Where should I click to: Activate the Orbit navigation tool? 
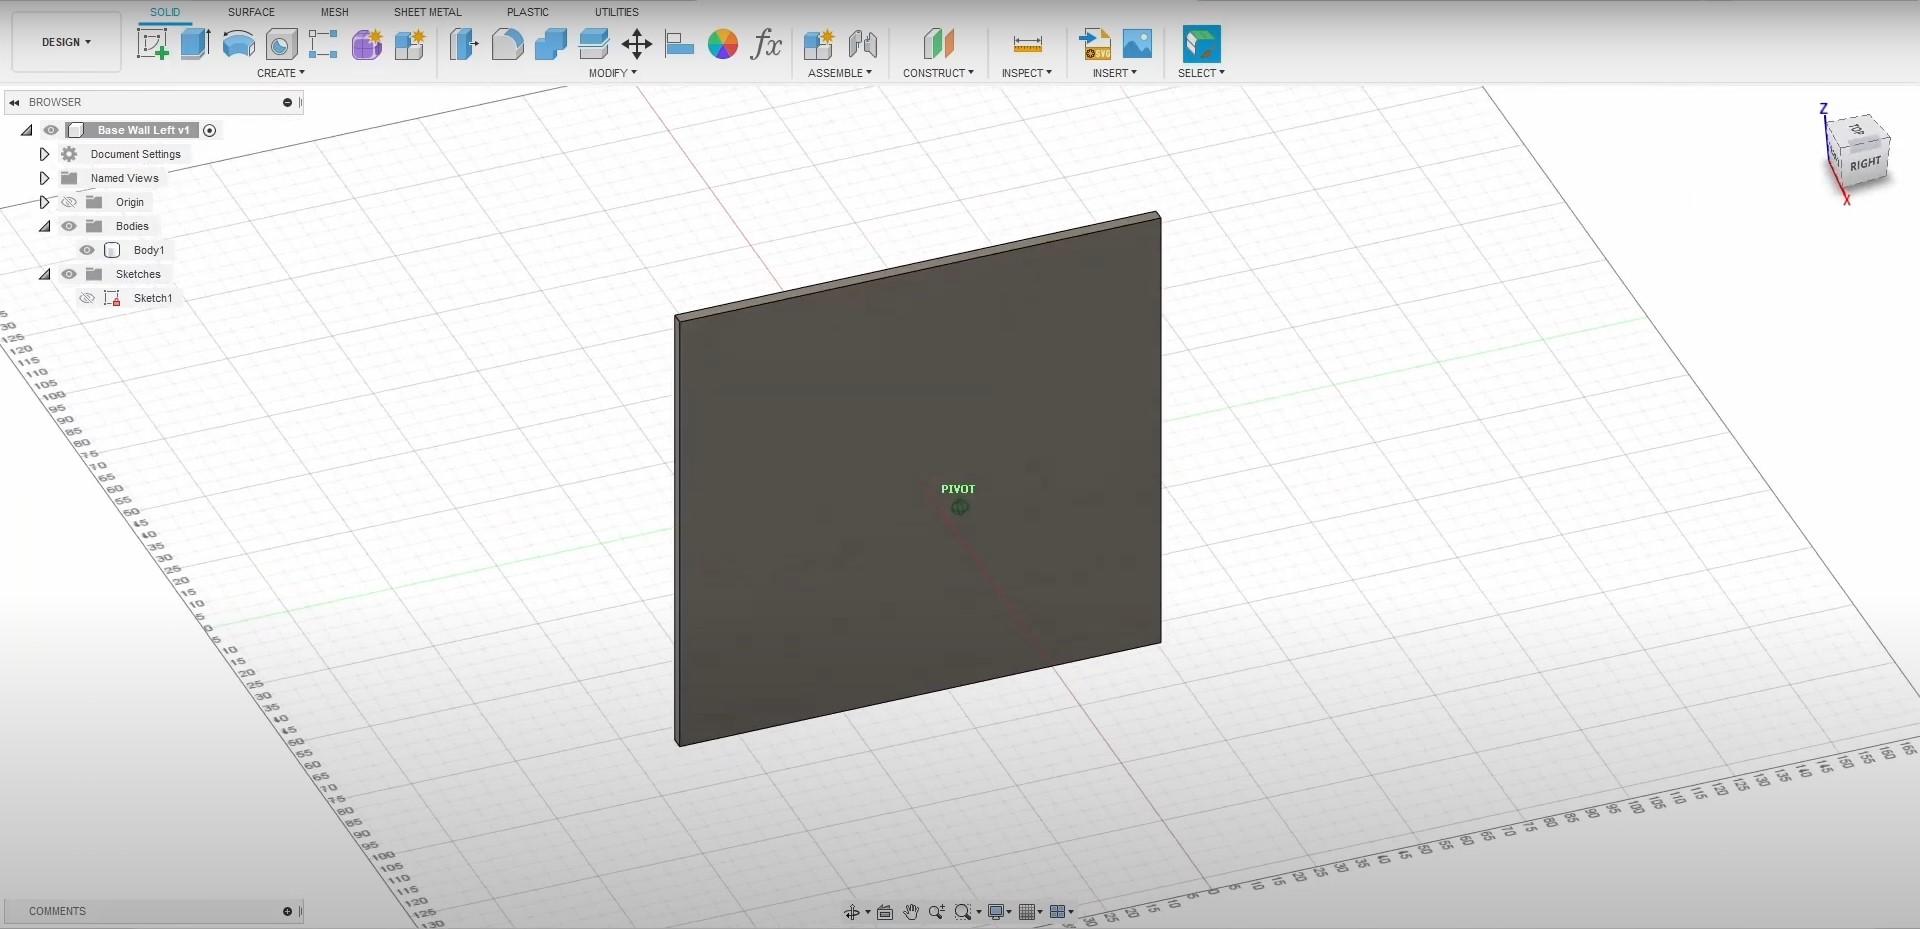851,912
